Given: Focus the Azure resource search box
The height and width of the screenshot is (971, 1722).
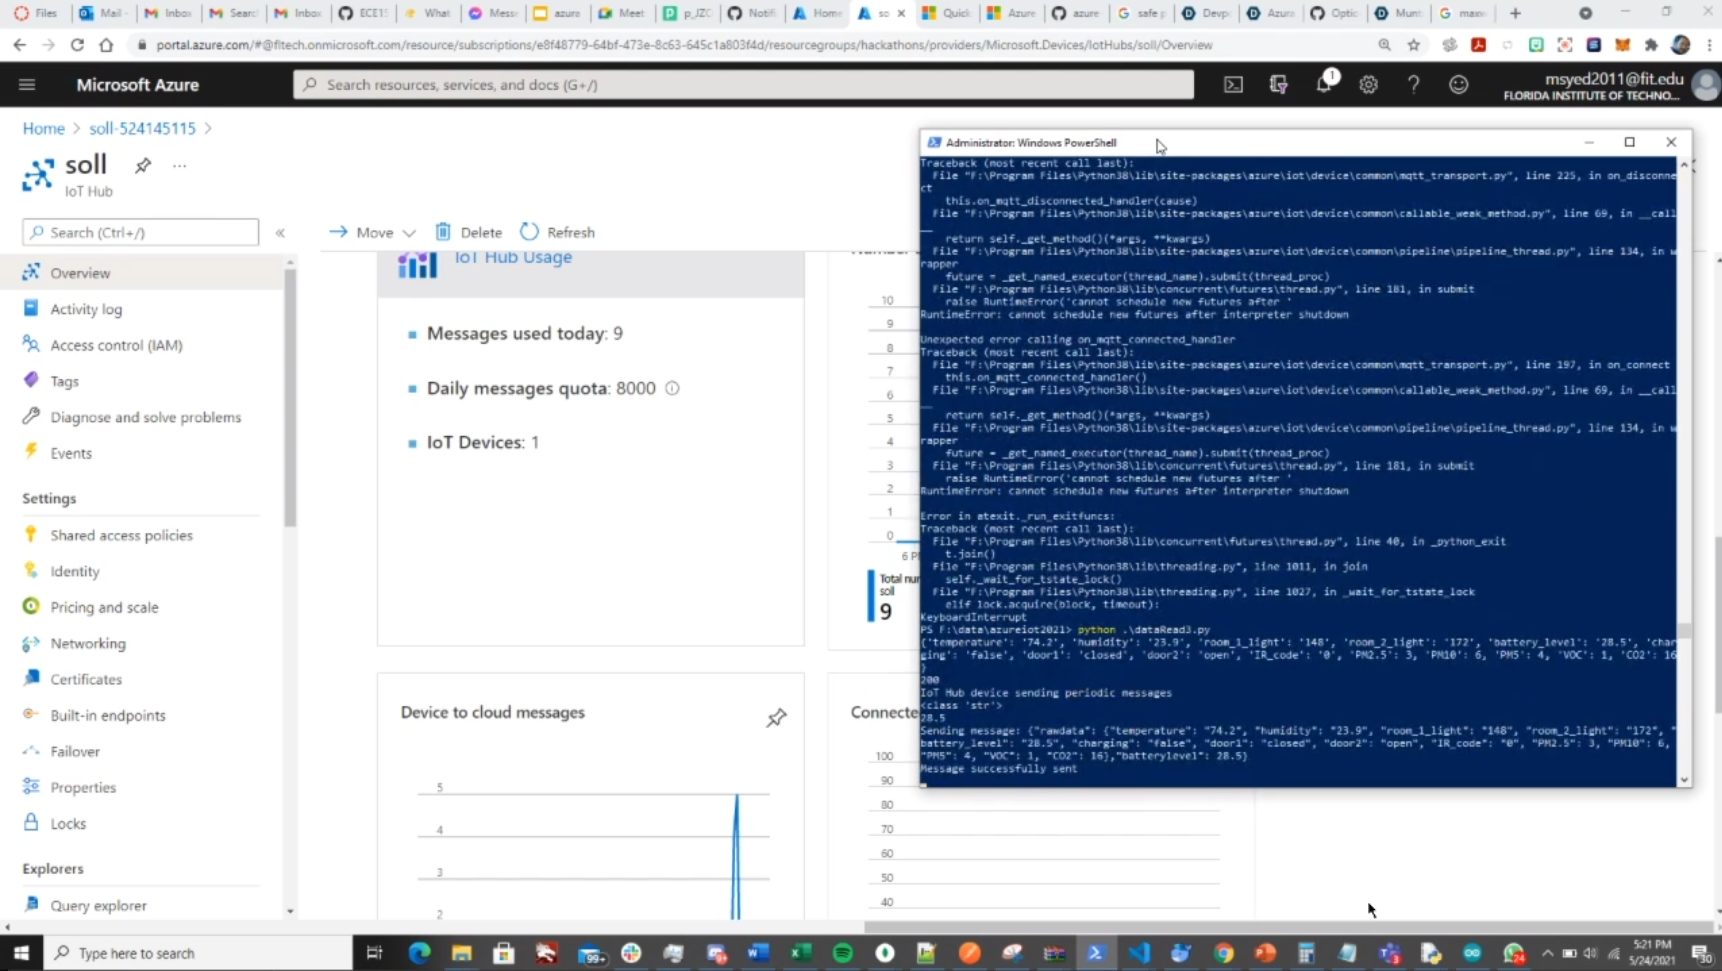Looking at the screenshot, I should pyautogui.click(x=743, y=85).
